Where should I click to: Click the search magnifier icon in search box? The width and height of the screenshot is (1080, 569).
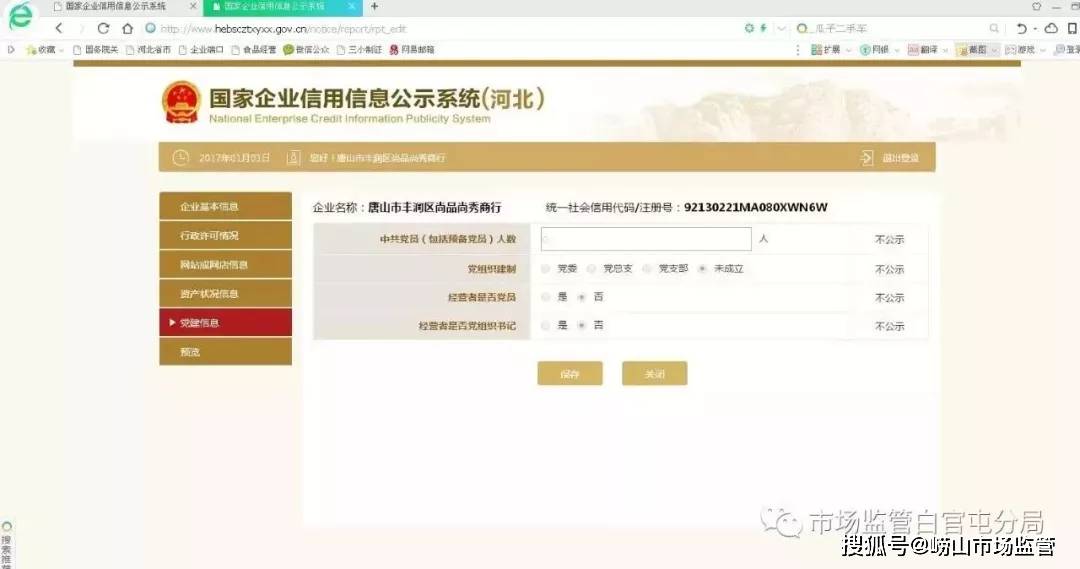pos(995,28)
